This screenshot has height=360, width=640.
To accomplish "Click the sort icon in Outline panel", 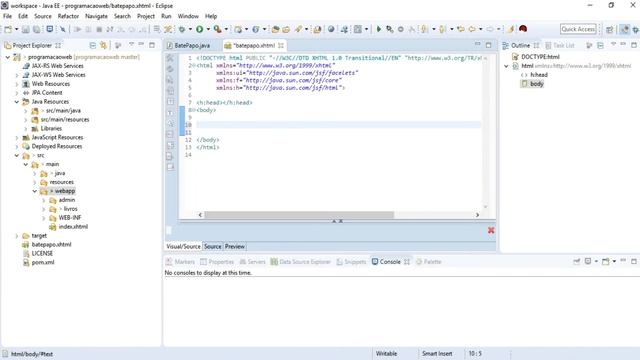I will click(589, 45).
